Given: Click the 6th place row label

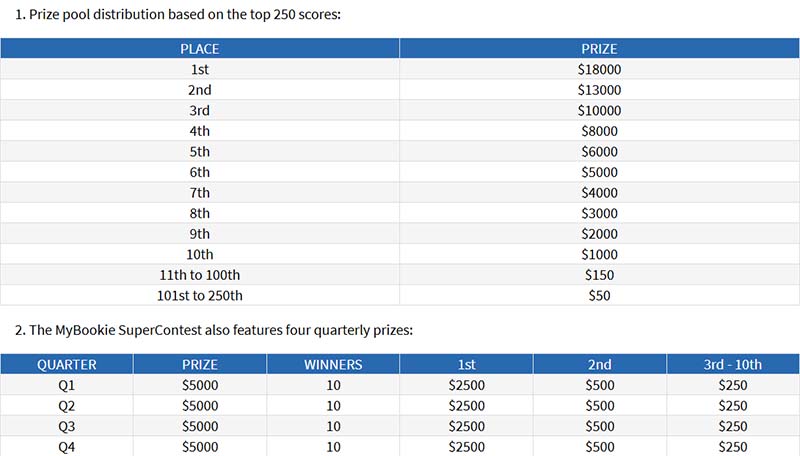Looking at the screenshot, I should (199, 172).
